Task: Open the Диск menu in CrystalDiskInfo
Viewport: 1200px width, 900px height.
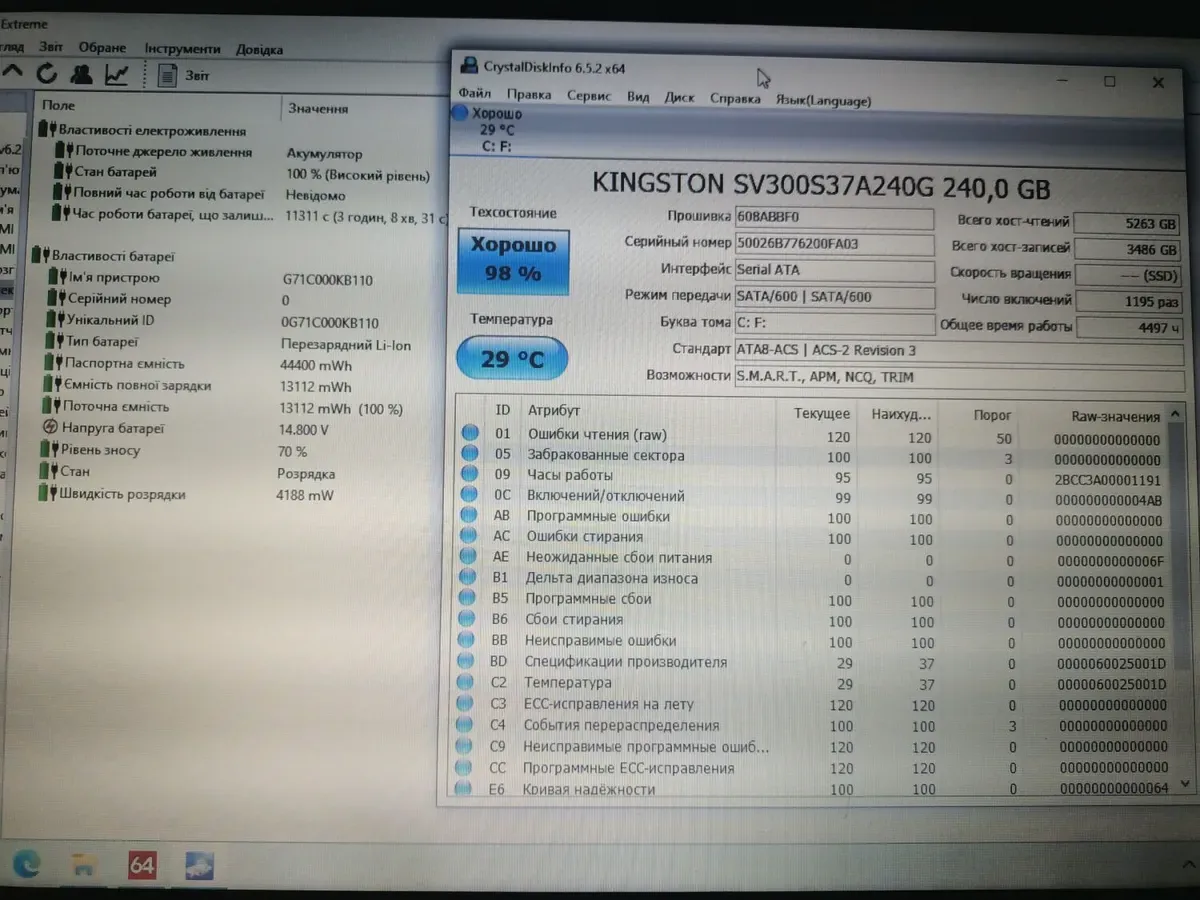Action: click(679, 97)
